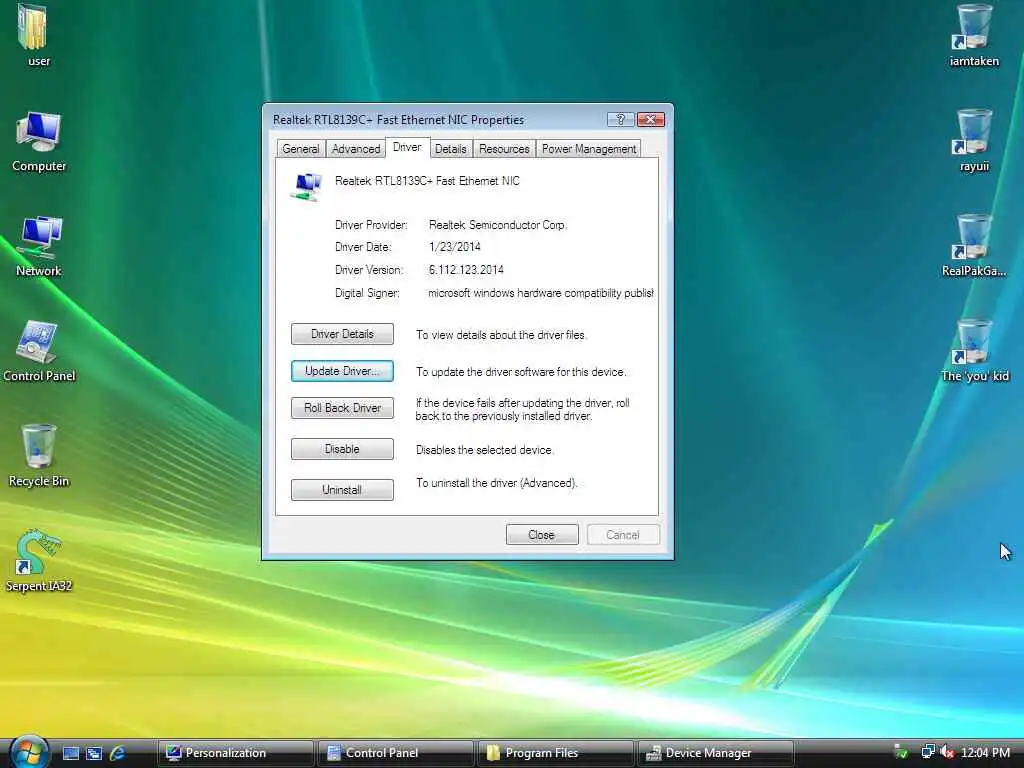The width and height of the screenshot is (1024, 768).
Task: Switch to the Advanced tab
Action: (x=356, y=149)
